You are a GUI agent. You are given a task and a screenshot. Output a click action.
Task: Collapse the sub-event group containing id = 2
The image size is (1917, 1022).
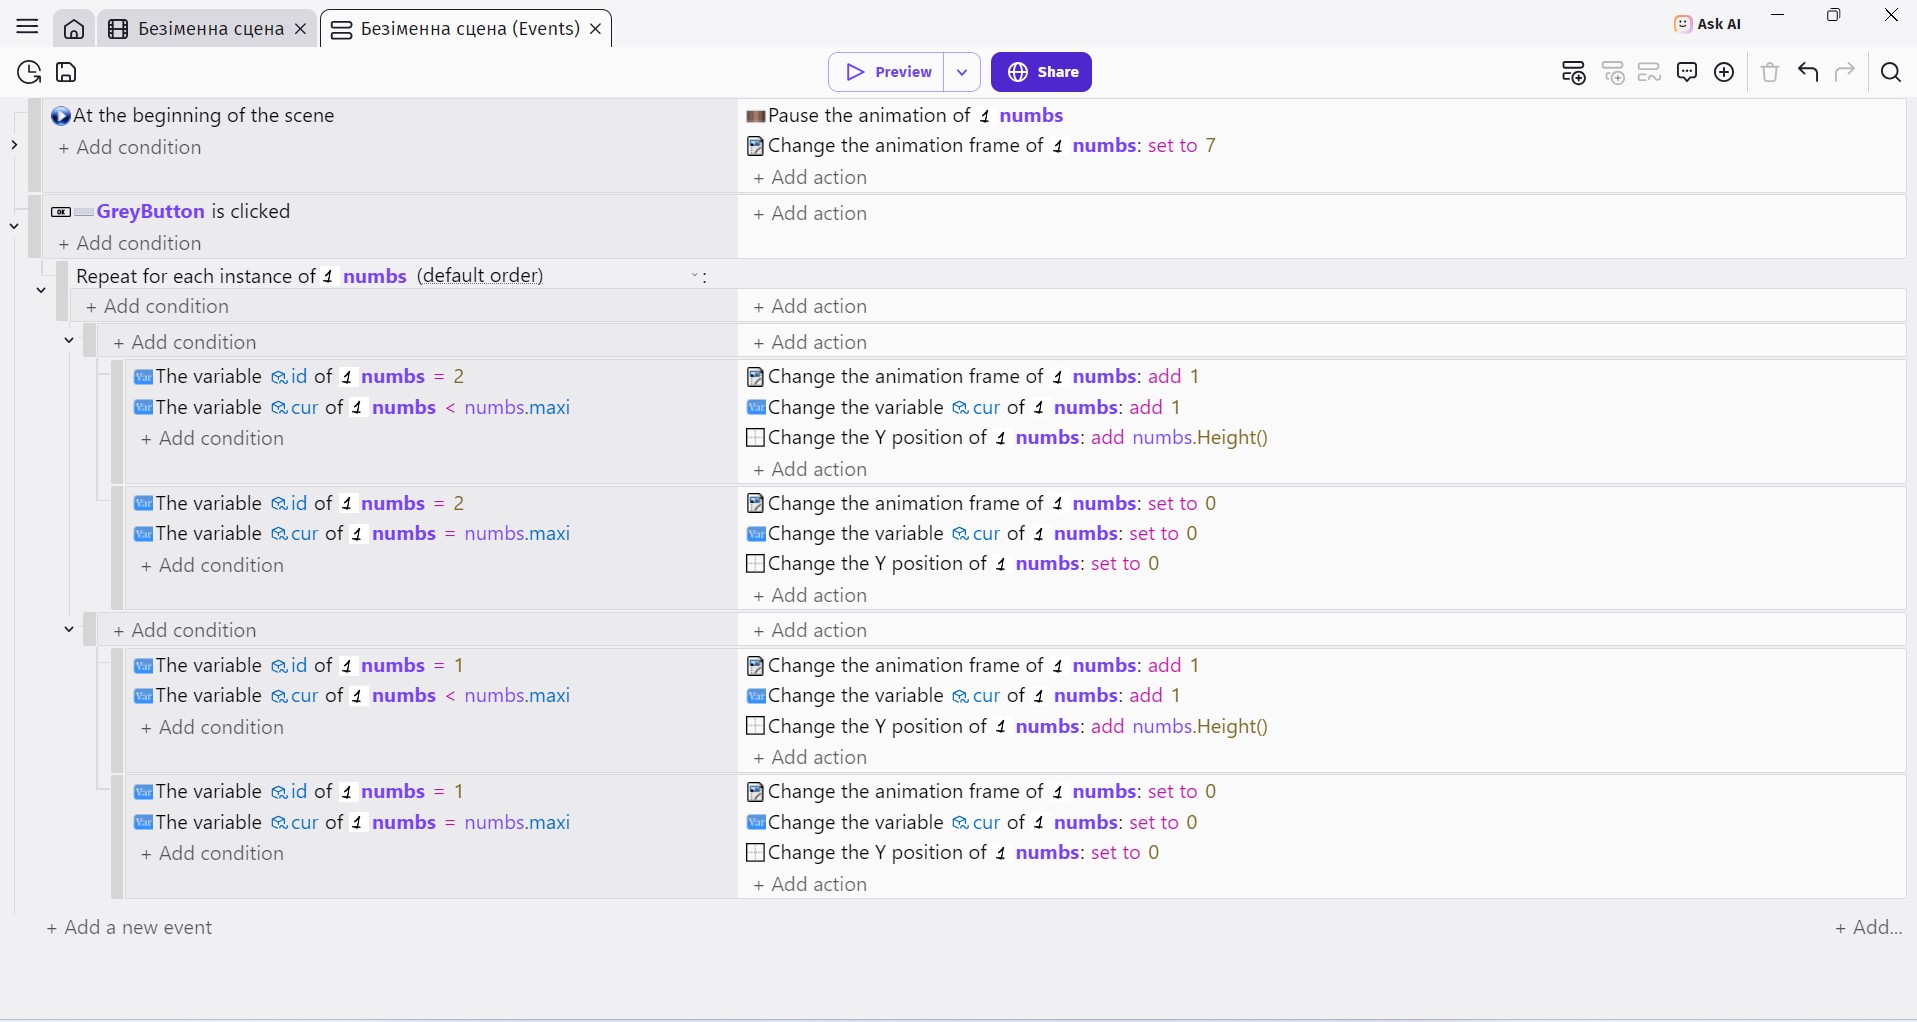pos(69,341)
